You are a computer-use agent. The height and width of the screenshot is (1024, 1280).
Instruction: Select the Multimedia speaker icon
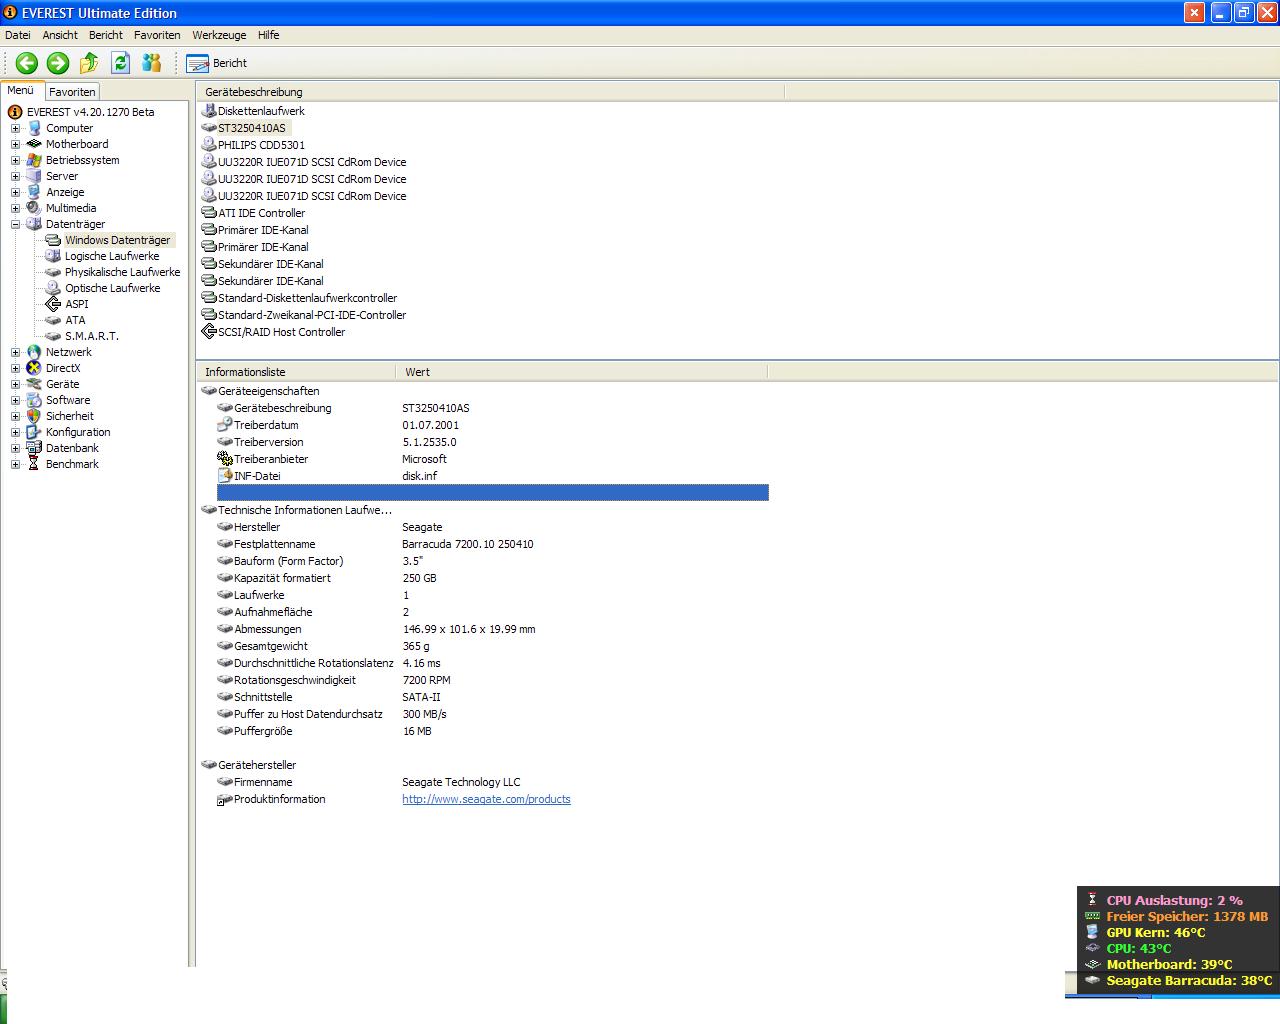pyautogui.click(x=34, y=208)
